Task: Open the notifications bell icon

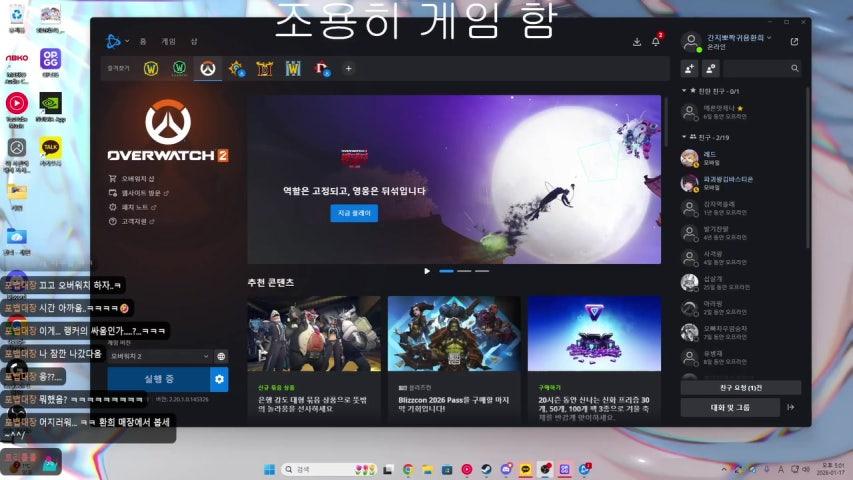Action: pyautogui.click(x=656, y=42)
